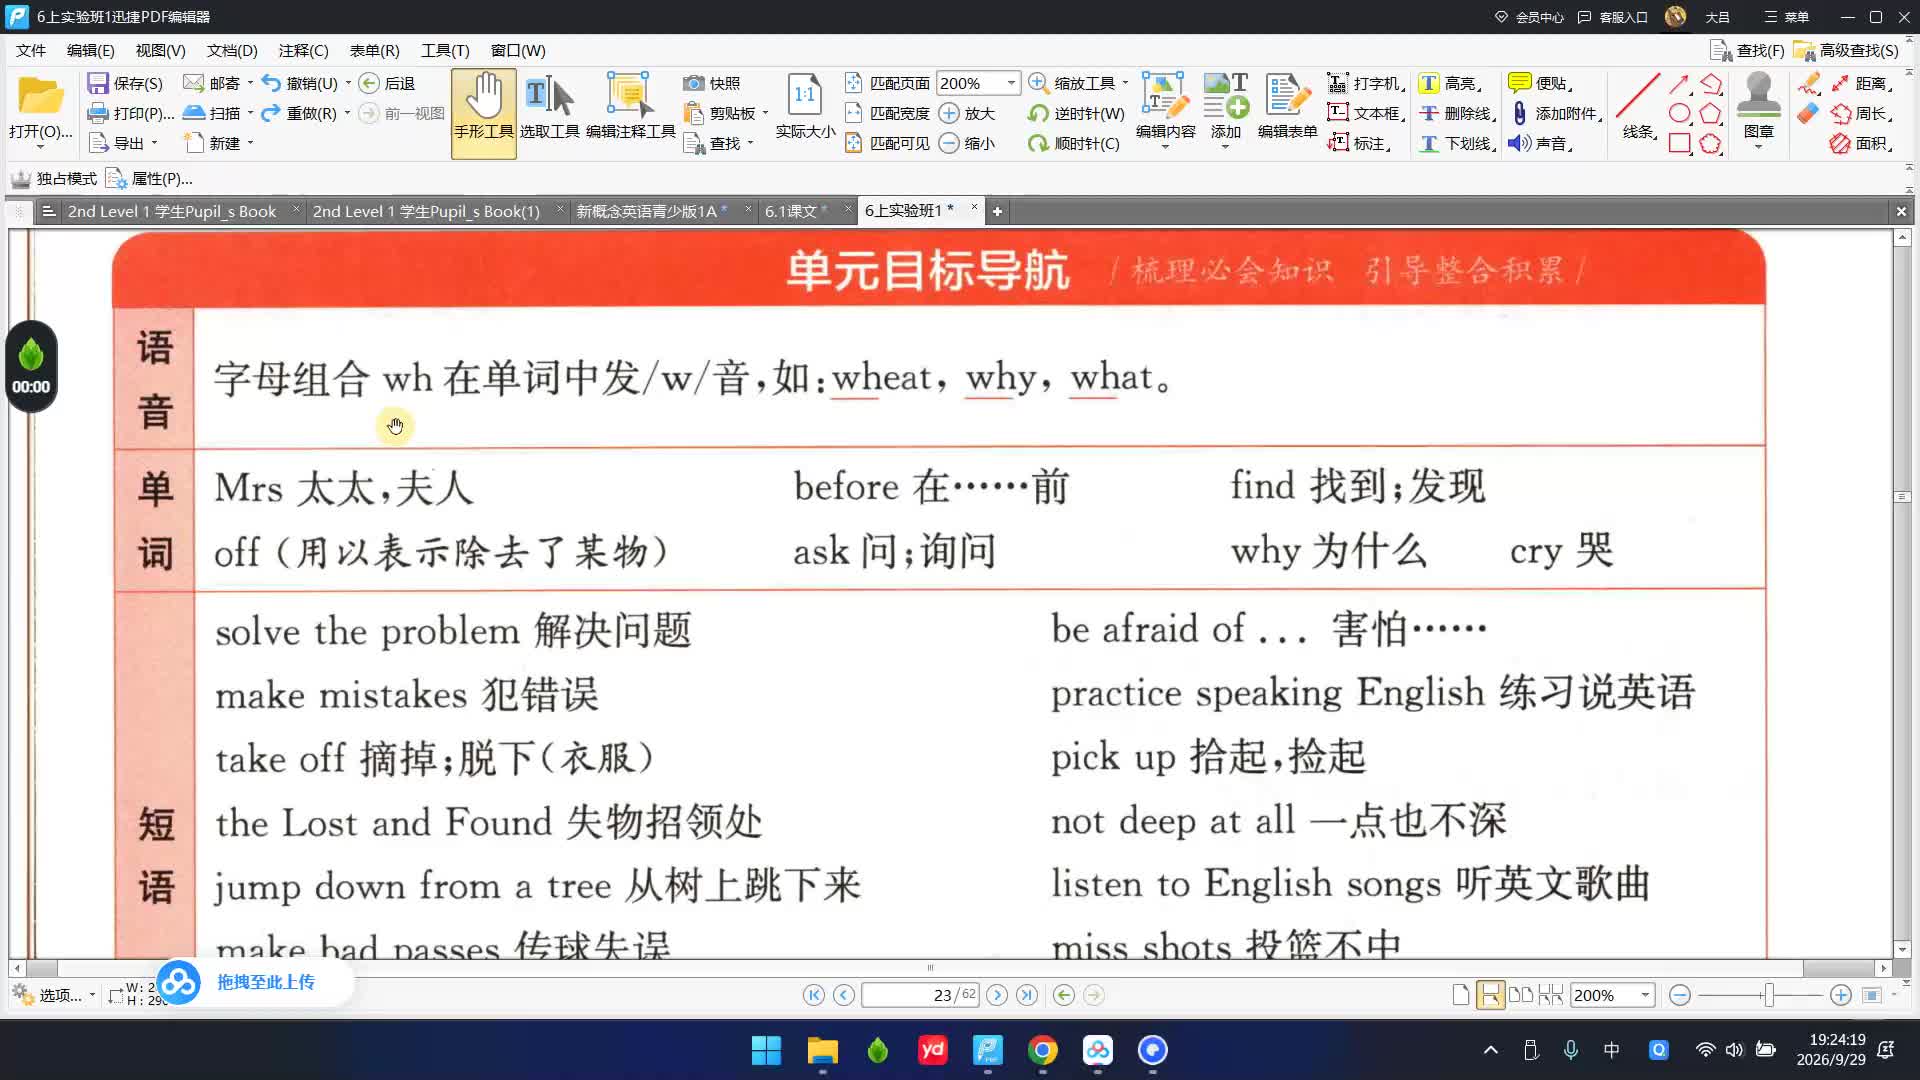Adjust the zoom slider handle
The height and width of the screenshot is (1080, 1920).
(1769, 995)
